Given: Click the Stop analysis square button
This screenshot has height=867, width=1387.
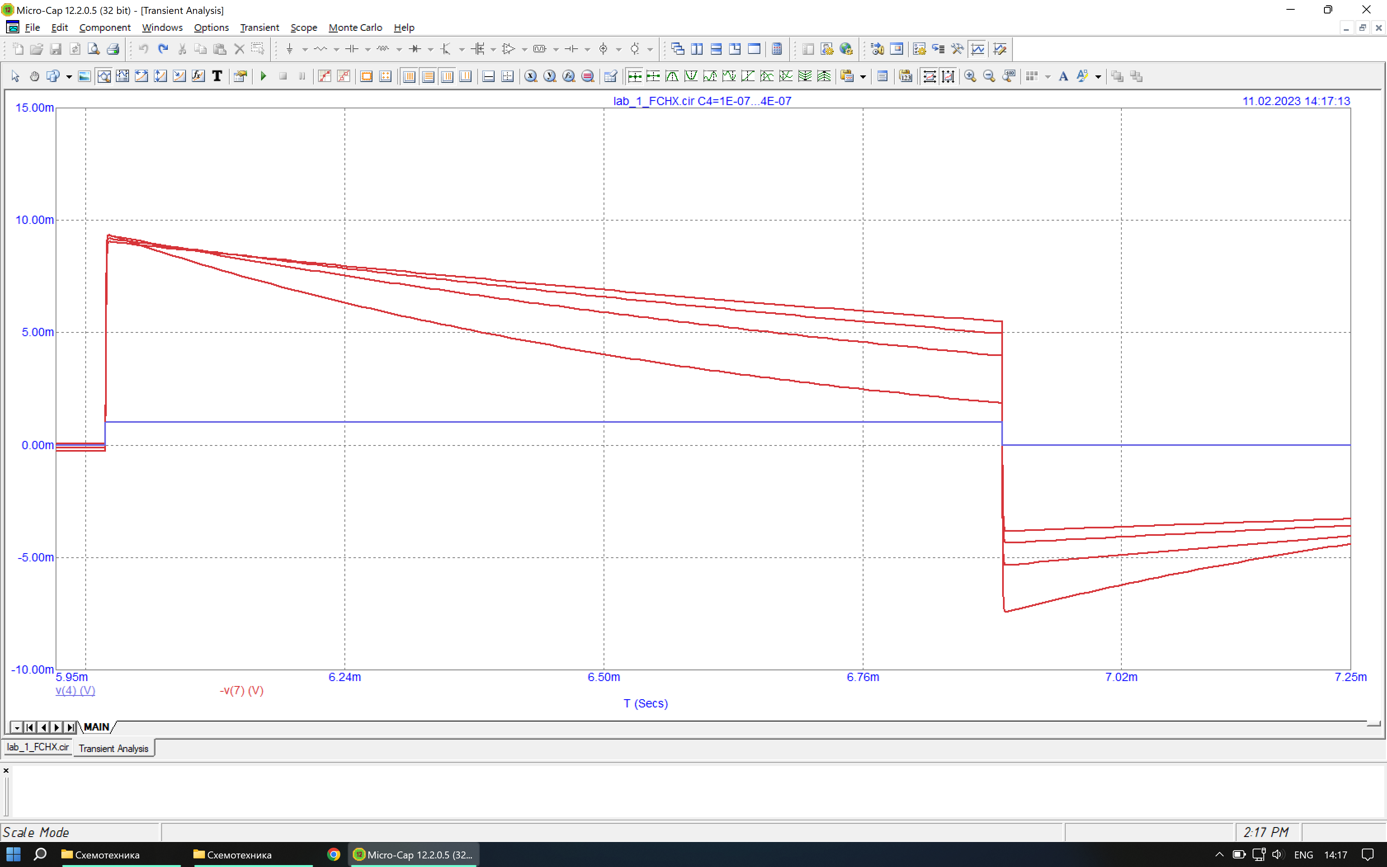Looking at the screenshot, I should (x=283, y=76).
